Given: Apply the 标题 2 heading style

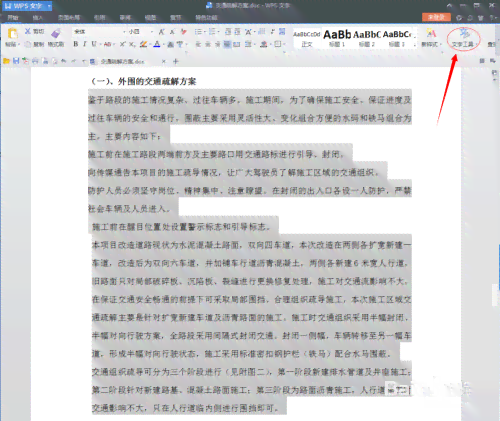Looking at the screenshot, I should tap(367, 38).
